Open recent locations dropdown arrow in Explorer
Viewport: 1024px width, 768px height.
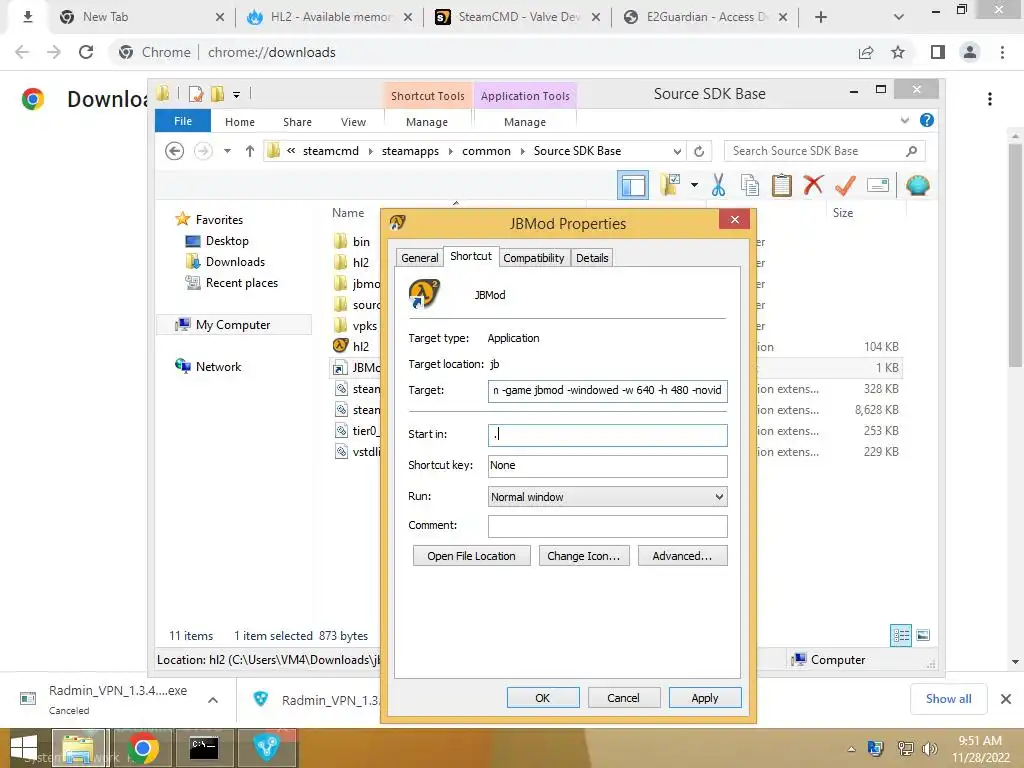[x=227, y=151]
